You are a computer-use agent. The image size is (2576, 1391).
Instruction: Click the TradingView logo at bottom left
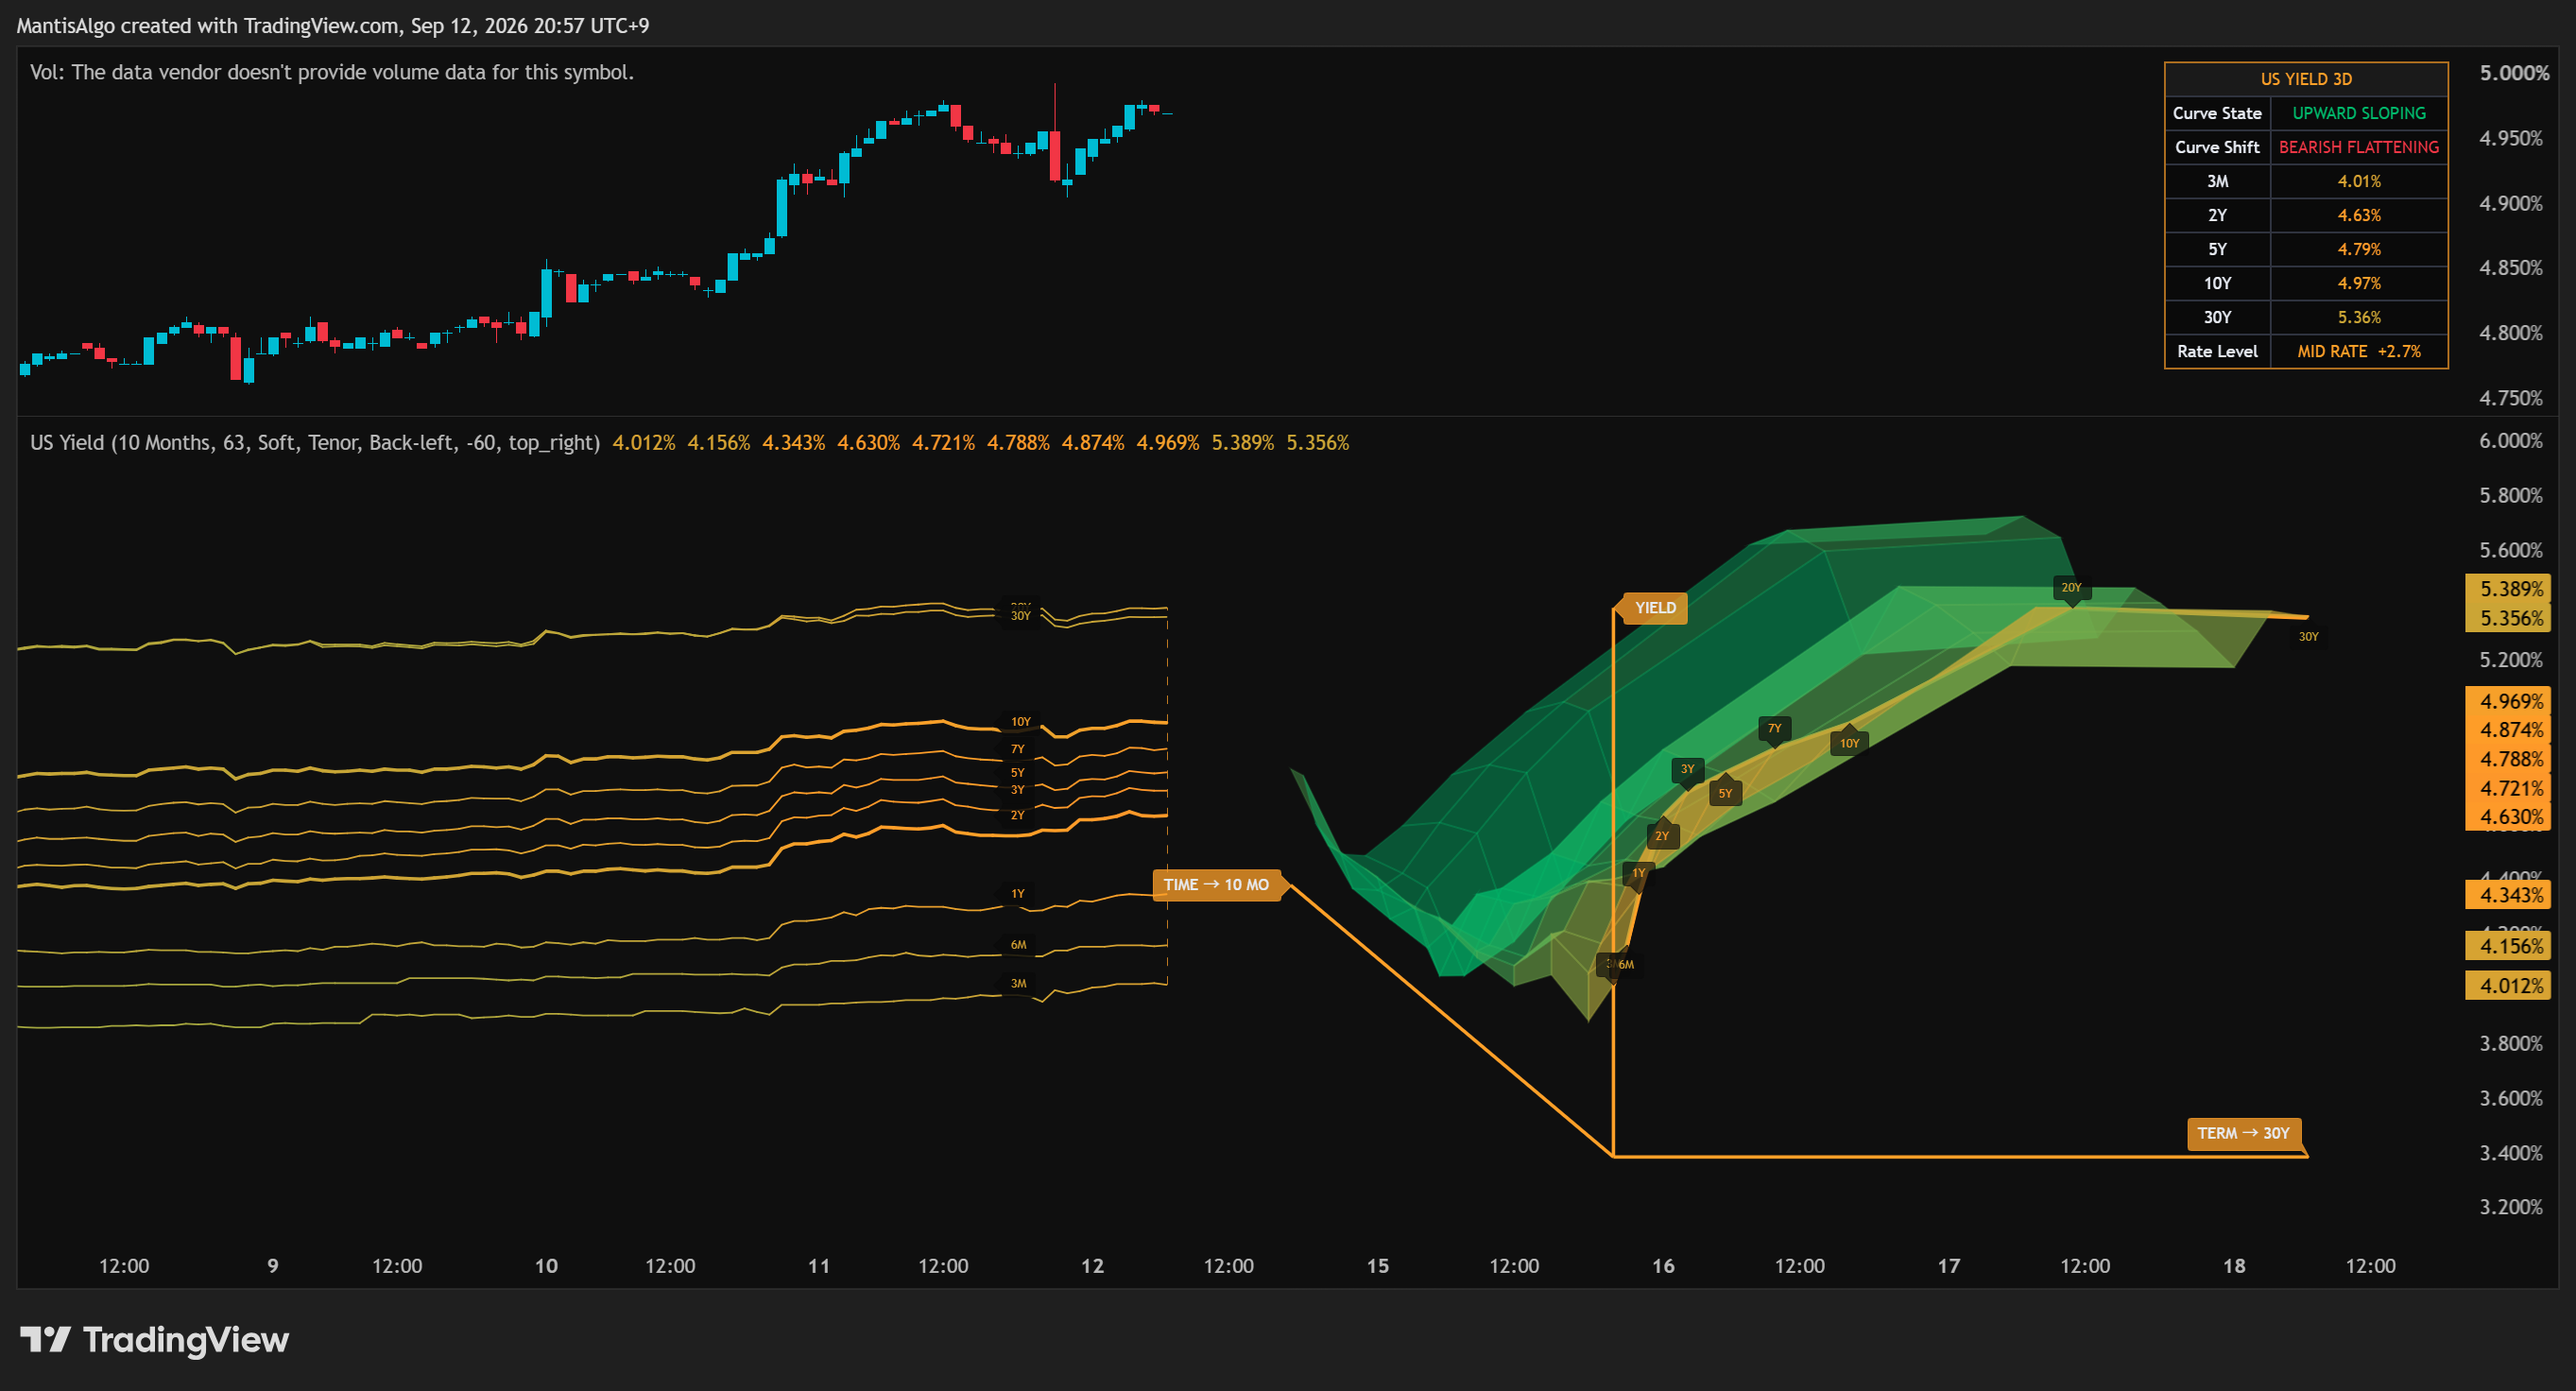click(154, 1339)
